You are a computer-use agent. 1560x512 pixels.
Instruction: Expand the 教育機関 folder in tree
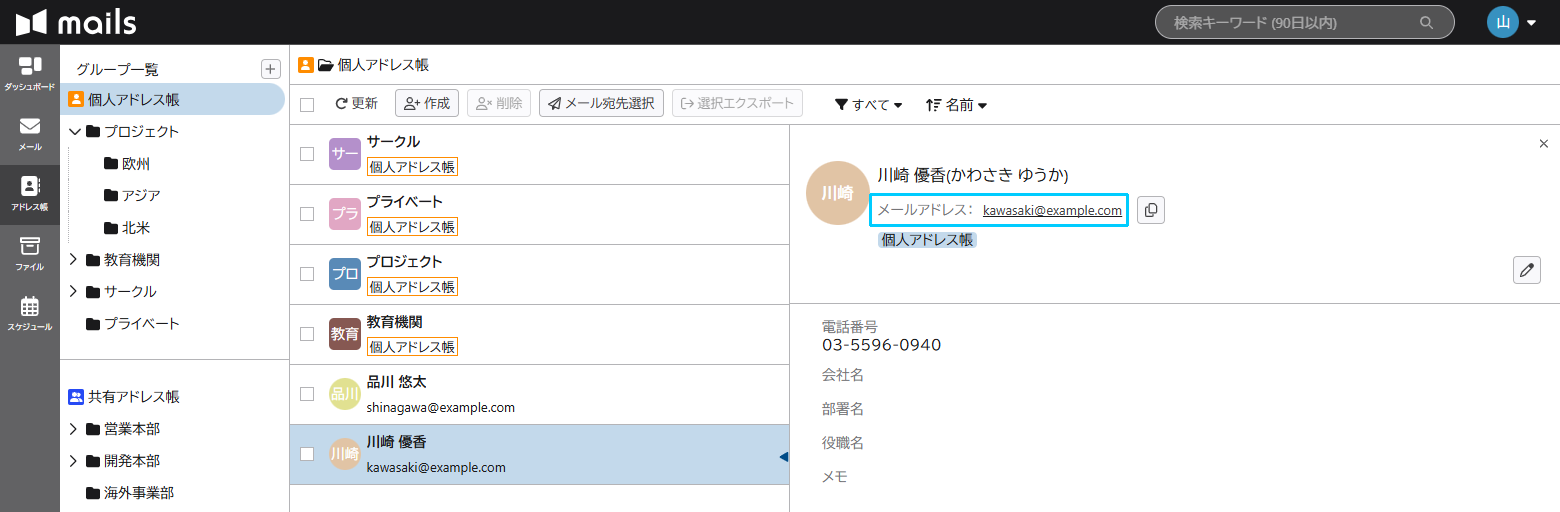74,260
